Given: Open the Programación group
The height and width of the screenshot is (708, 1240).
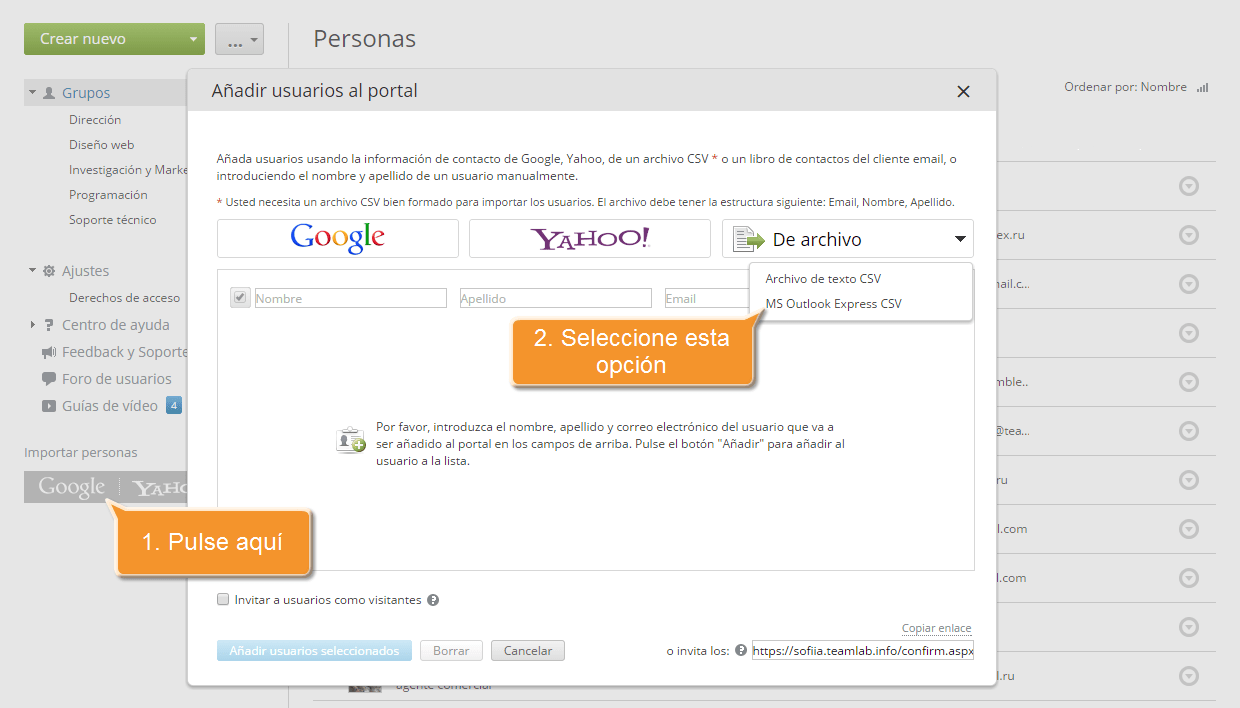Looking at the screenshot, I should 108,195.
